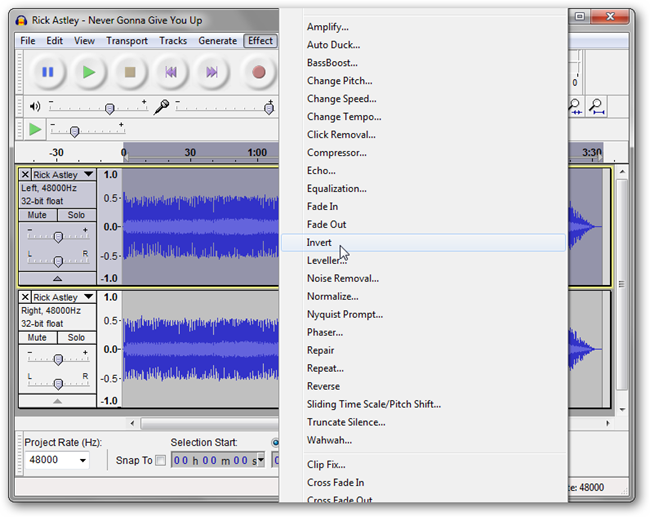Click the Stop button
Image resolution: width=650 pixels, height=517 pixels.
(x=130, y=72)
